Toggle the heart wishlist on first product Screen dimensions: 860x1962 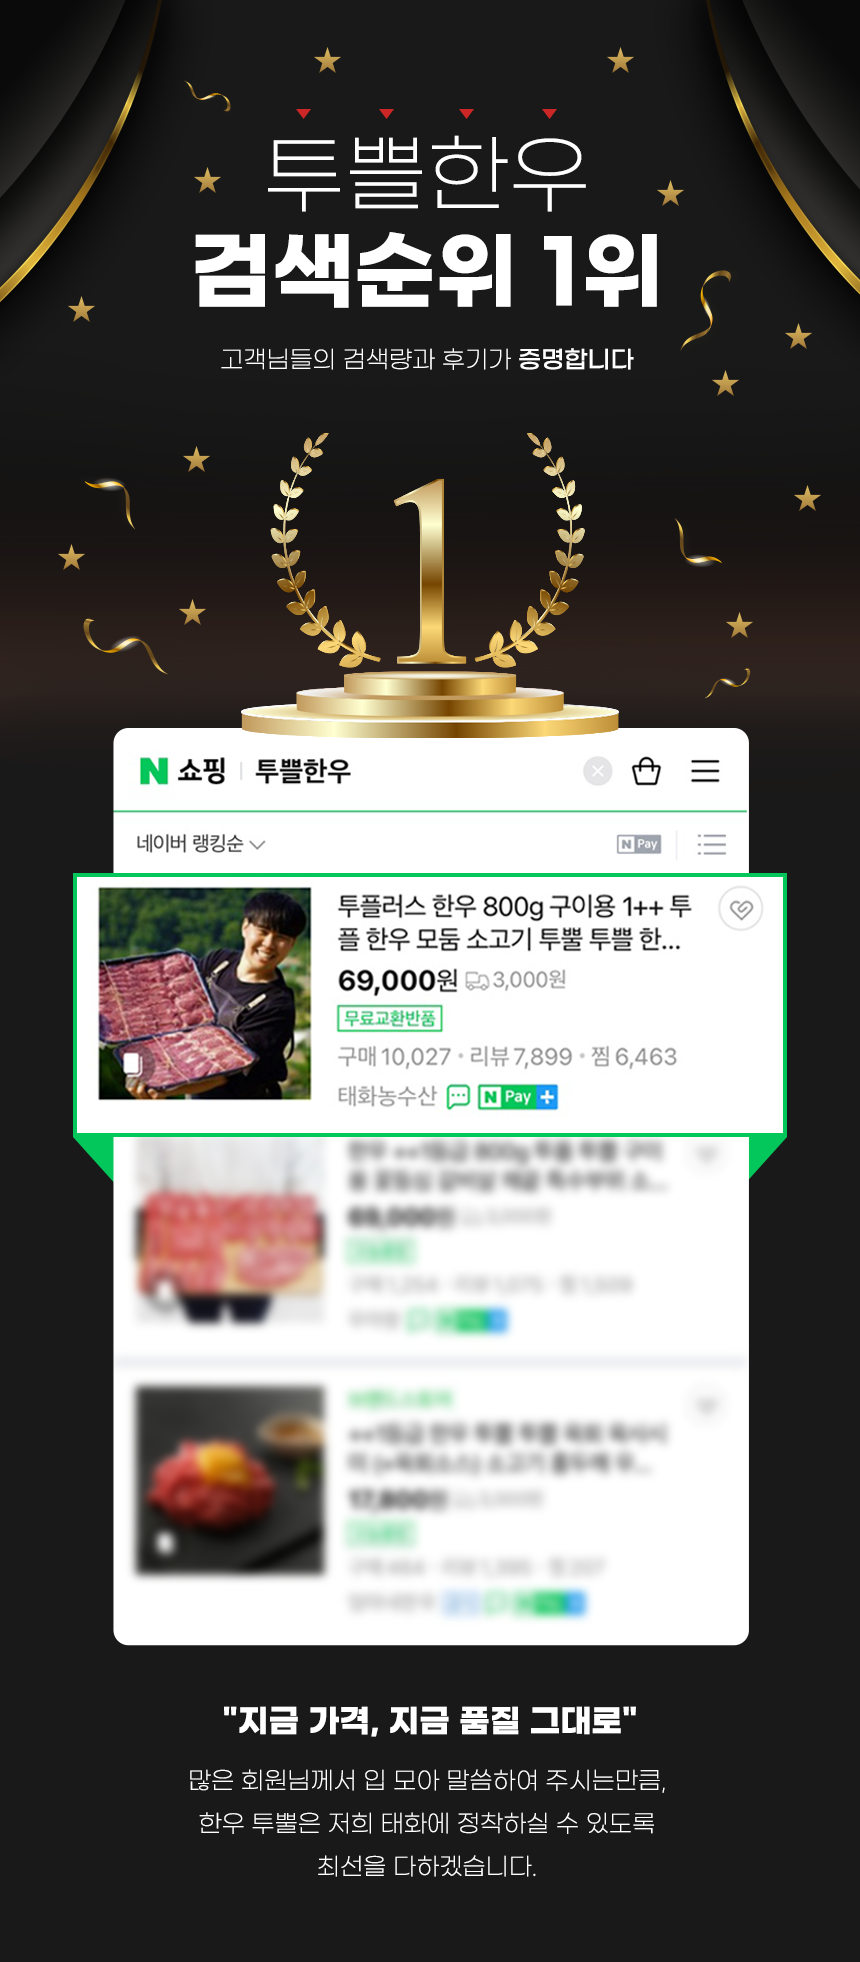click(x=741, y=909)
